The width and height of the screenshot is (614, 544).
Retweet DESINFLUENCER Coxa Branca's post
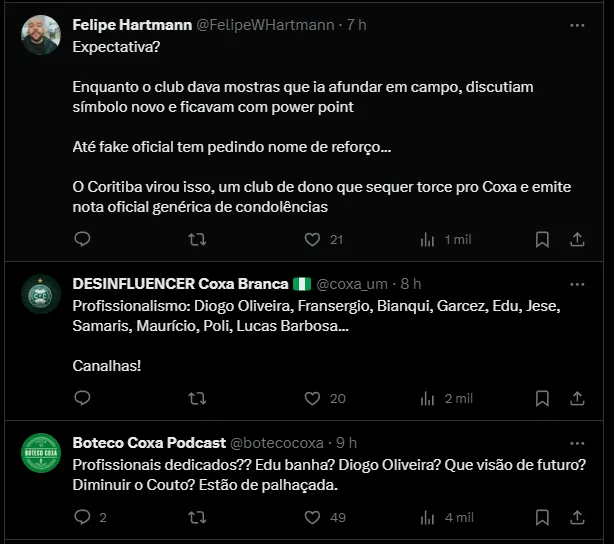click(x=197, y=398)
